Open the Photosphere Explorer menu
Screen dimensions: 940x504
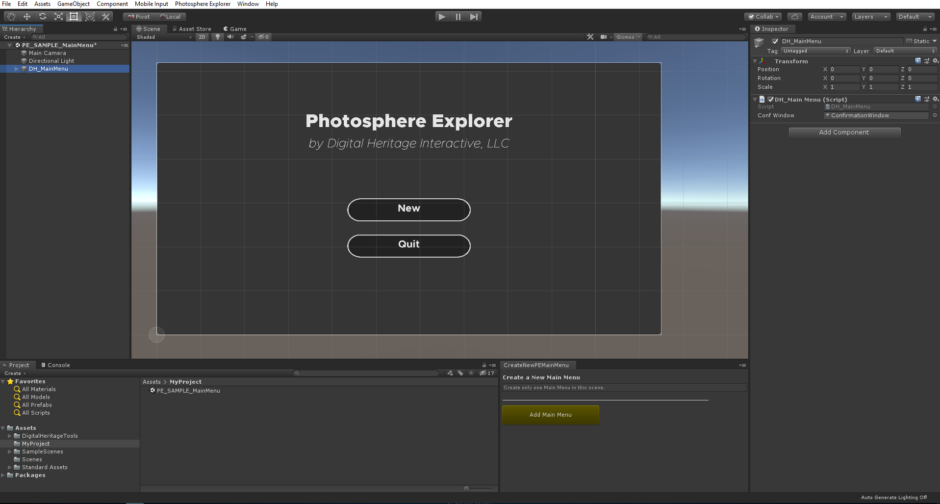click(203, 4)
